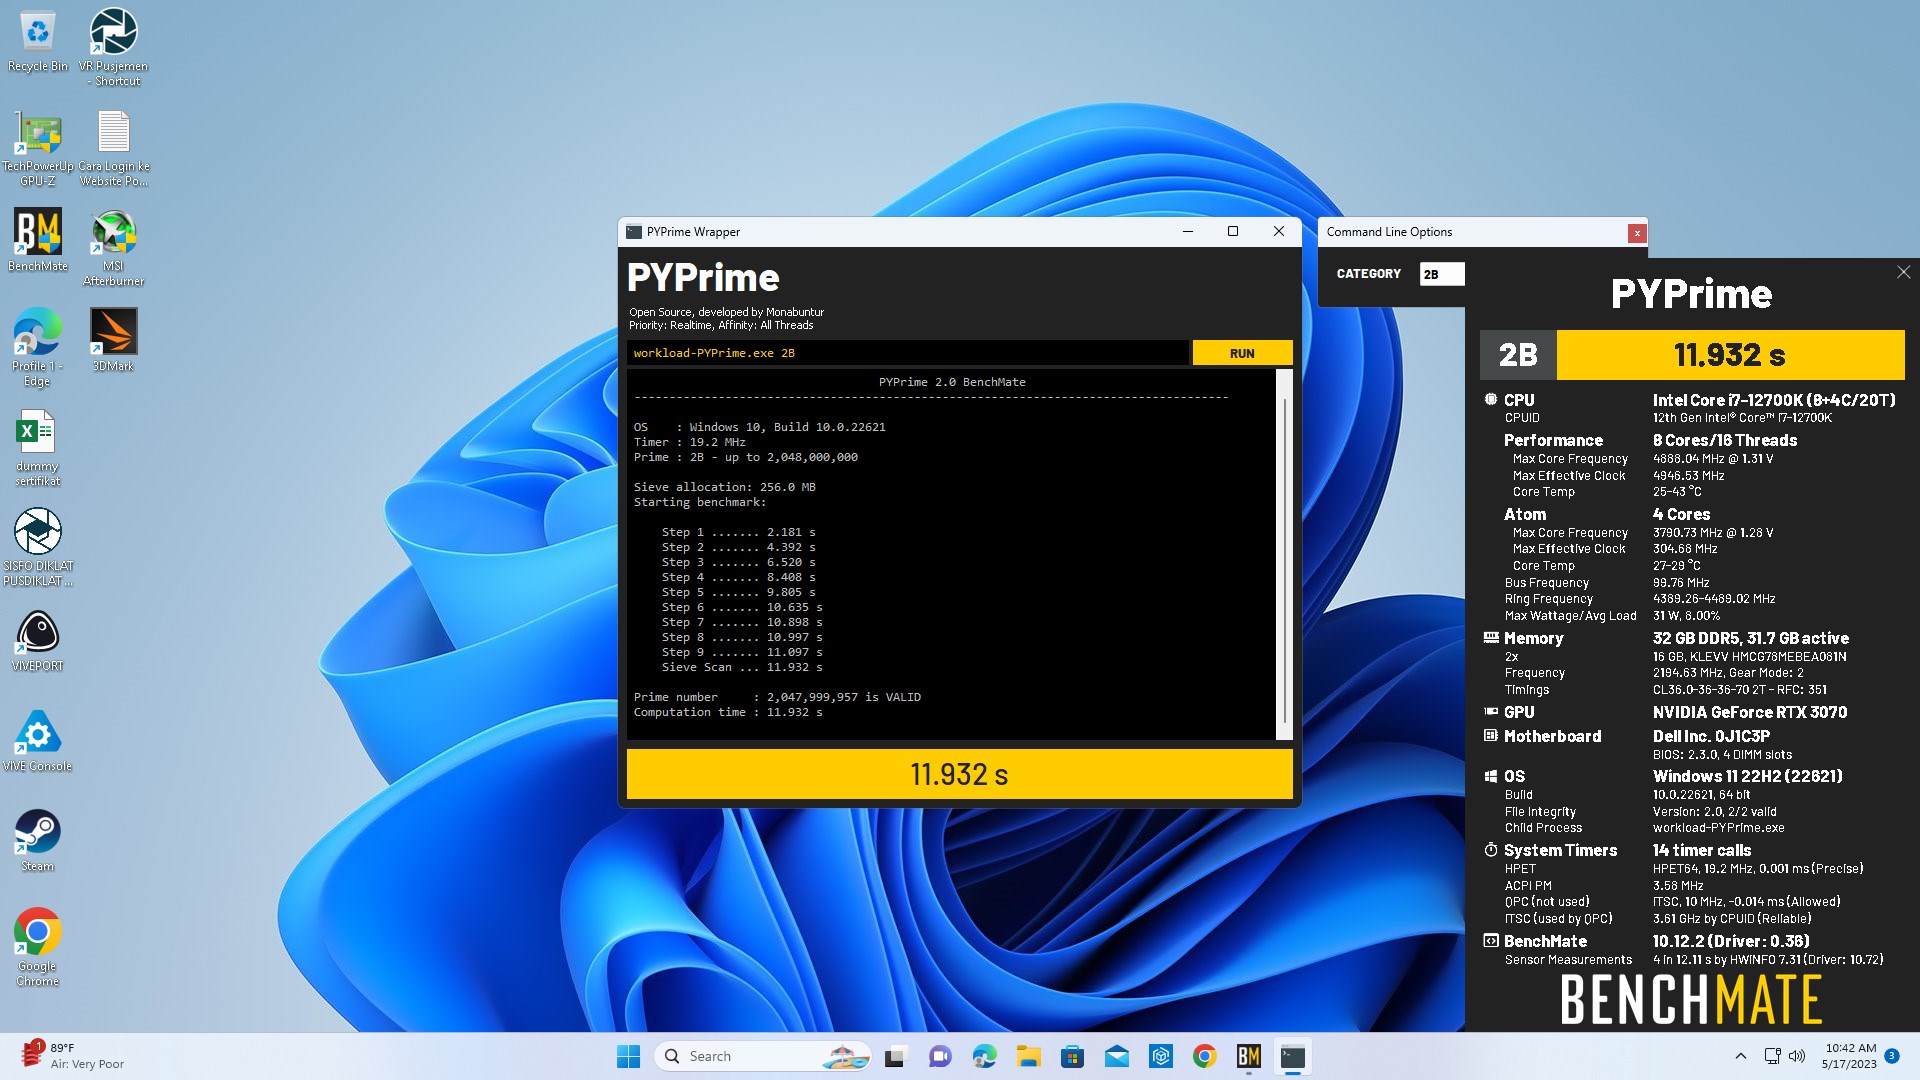Viewport: 1920px width, 1080px height.
Task: Open VIVE Console desktop shortcut
Action: click(38, 740)
